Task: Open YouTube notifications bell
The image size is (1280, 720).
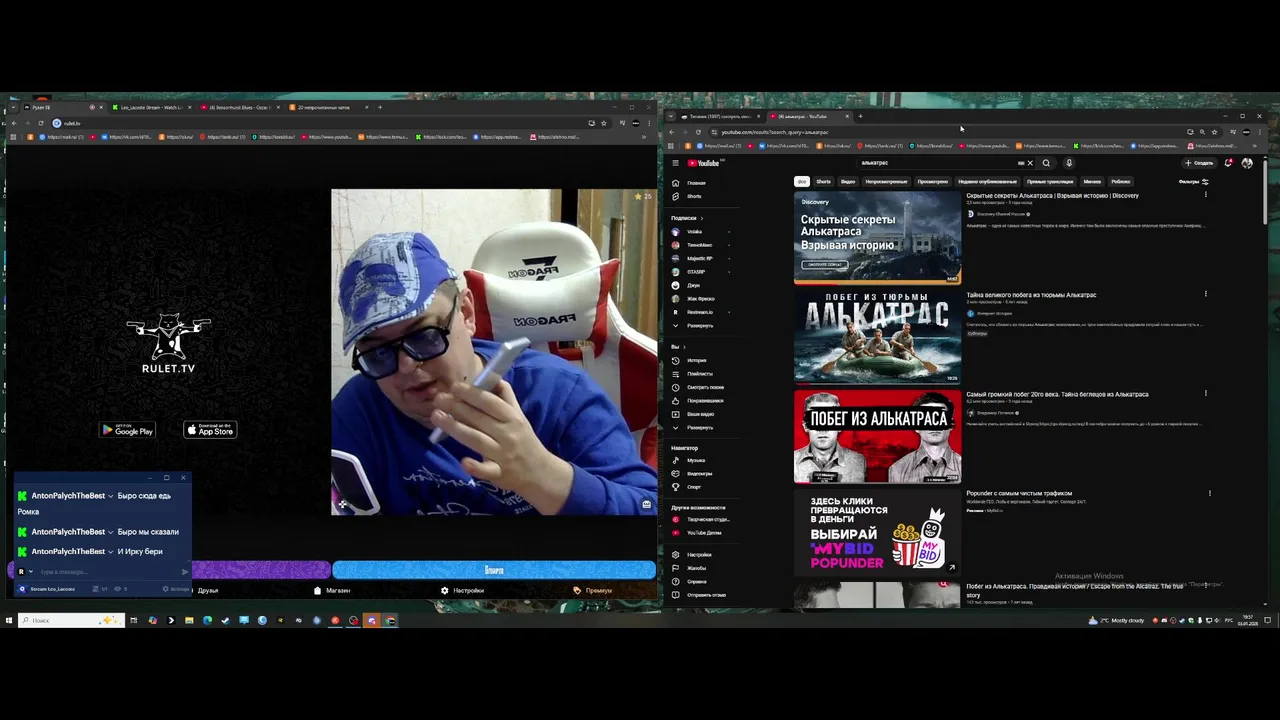Action: pyautogui.click(x=1228, y=163)
